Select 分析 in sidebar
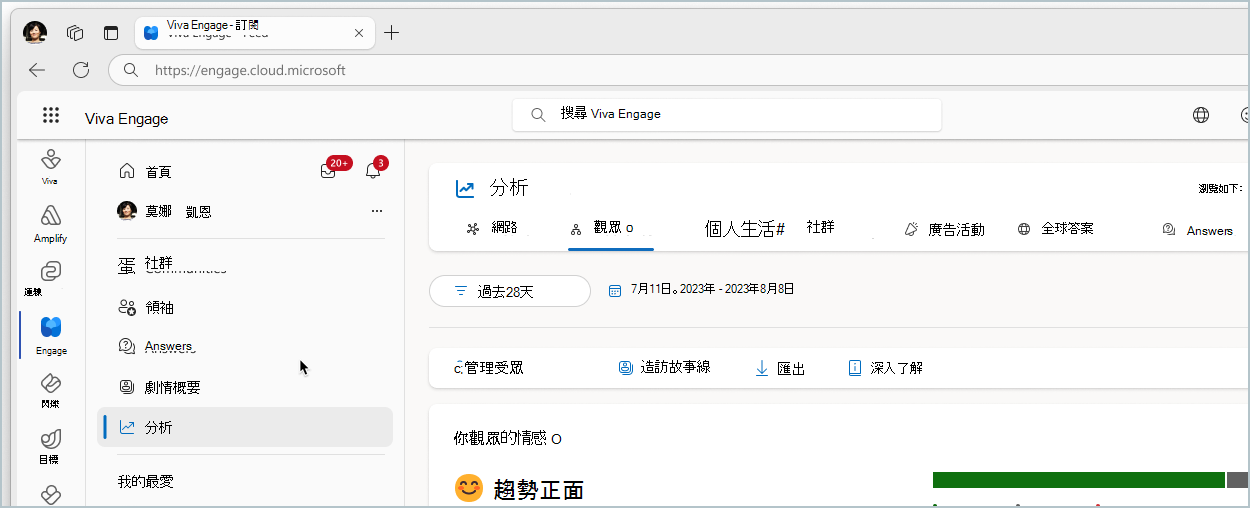1250x508 pixels. 245,427
